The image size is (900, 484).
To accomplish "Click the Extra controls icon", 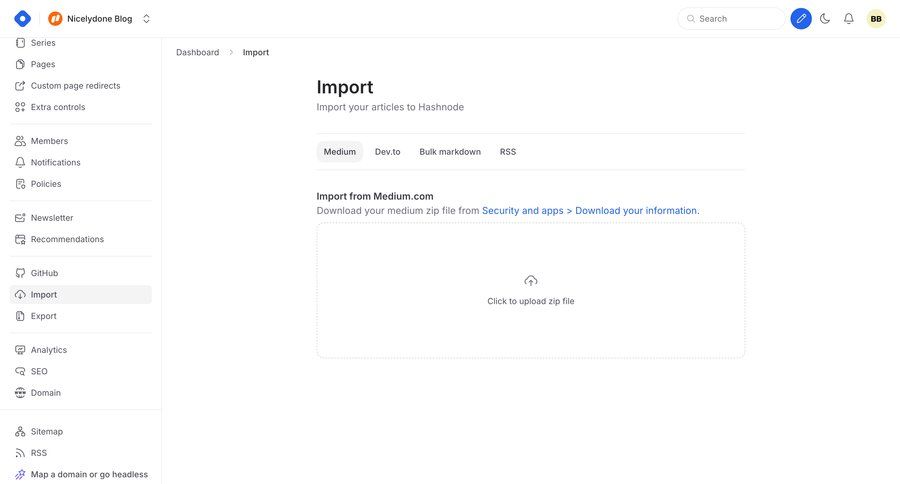I will pos(20,107).
